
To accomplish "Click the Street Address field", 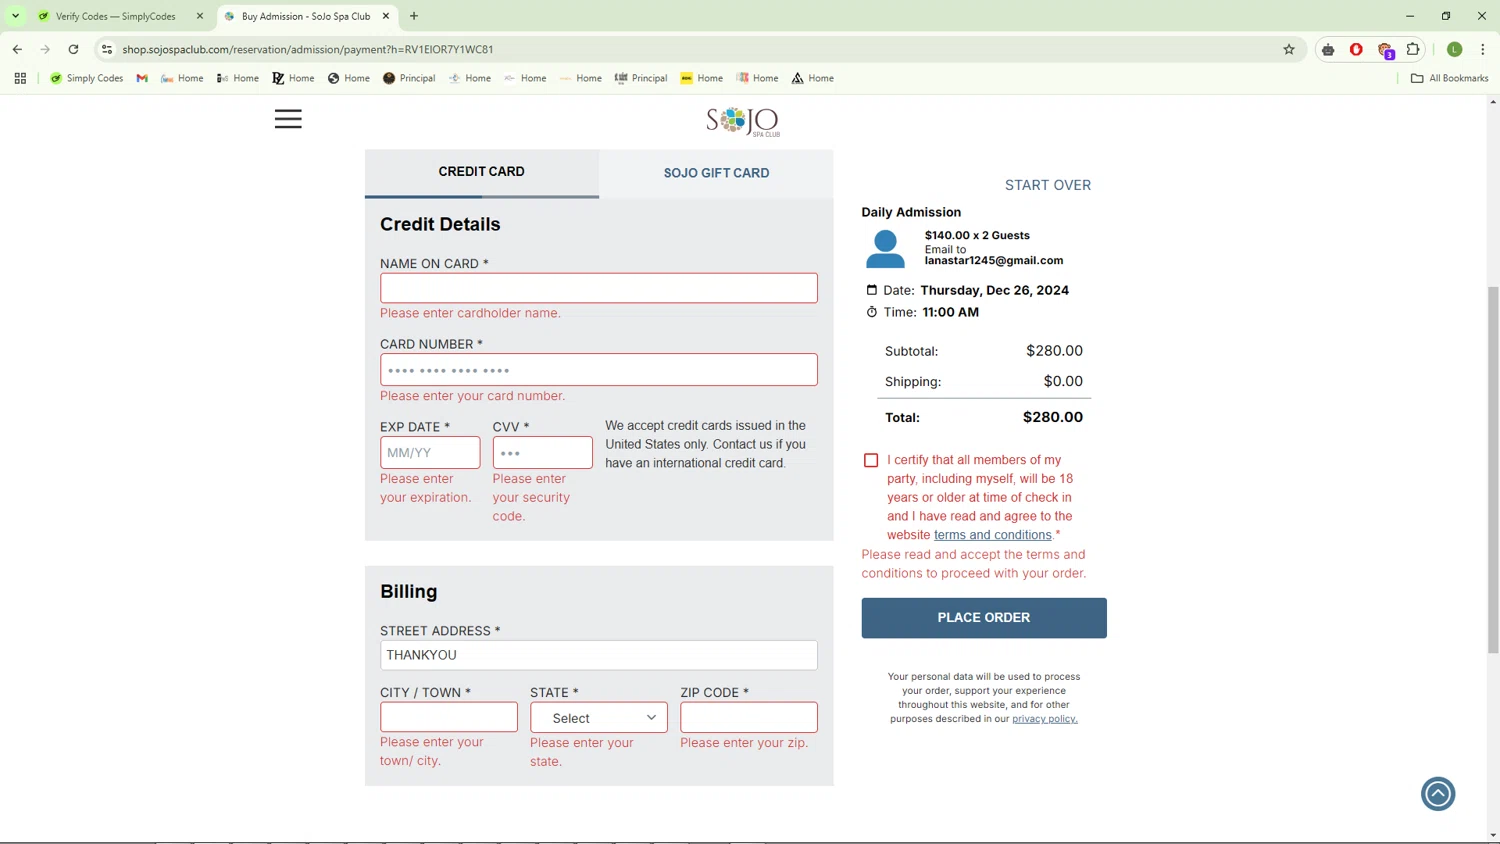I will [x=599, y=655].
